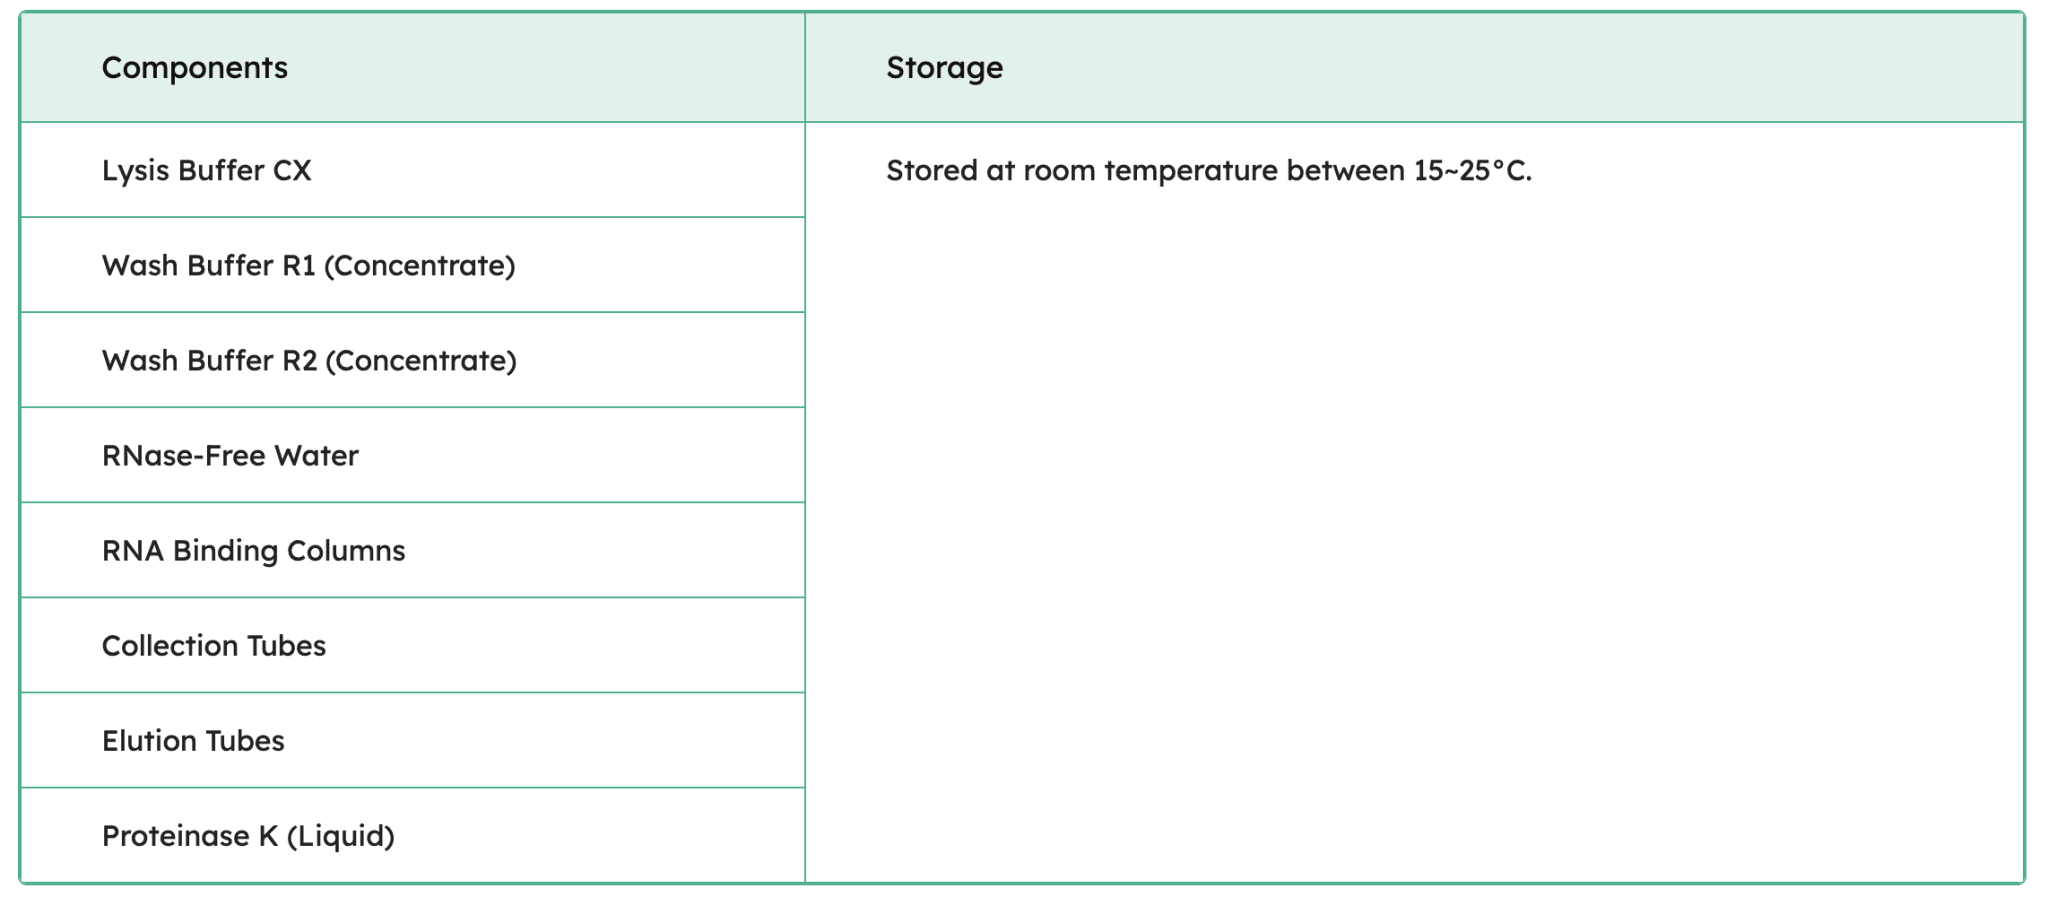This screenshot has width=2048, height=897.
Task: Select the Lysis Buffer CX row
Action: click(206, 171)
